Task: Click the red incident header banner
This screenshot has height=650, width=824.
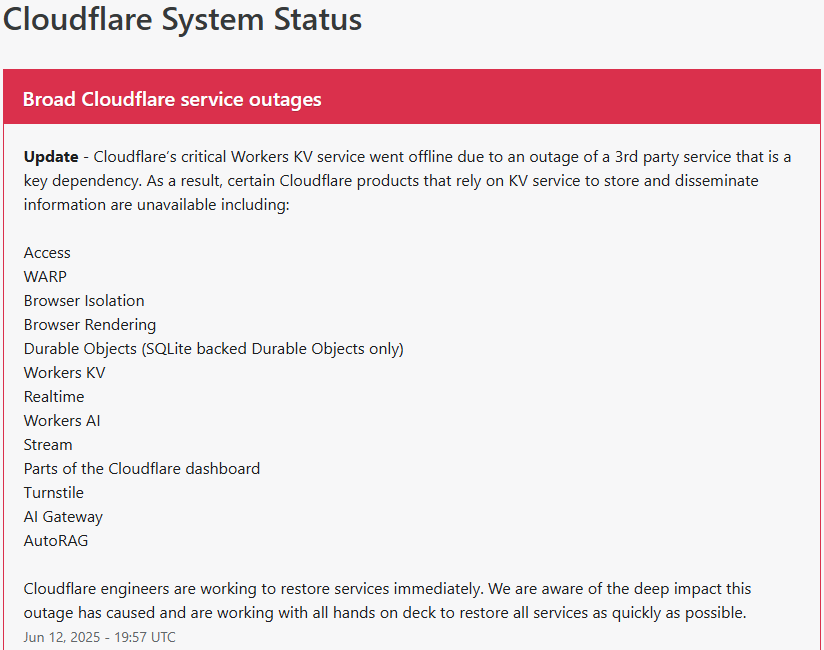Action: coord(412,97)
